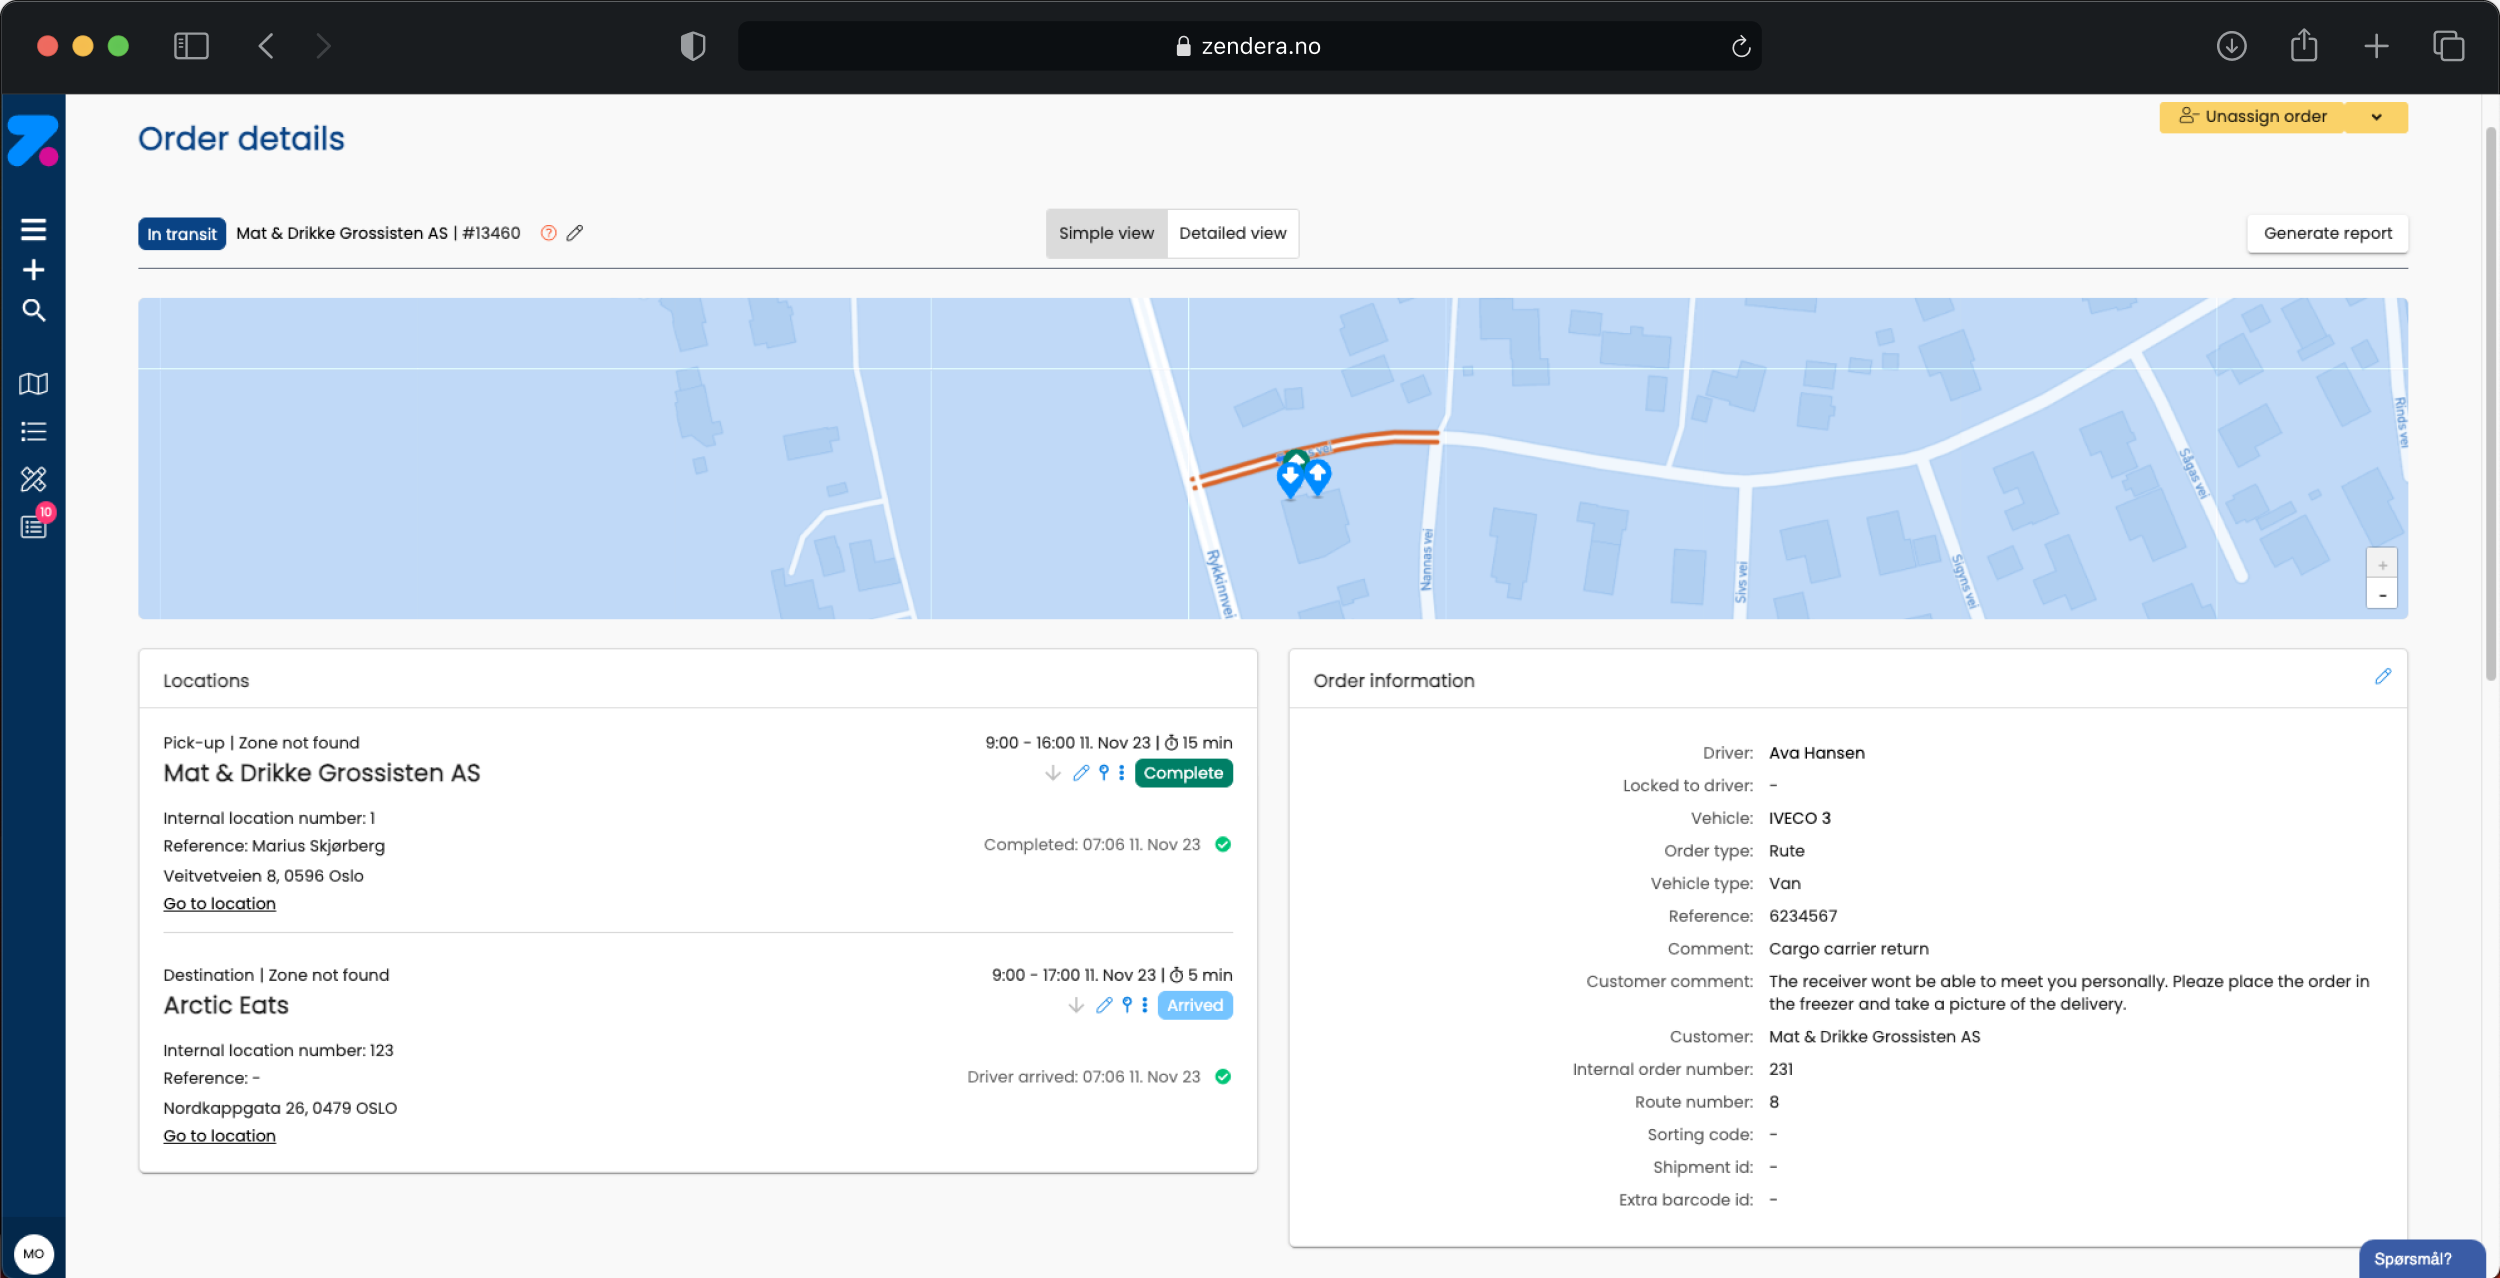Open the list icon with notification badge
Viewport: 2500px width, 1278px height.
[33, 527]
